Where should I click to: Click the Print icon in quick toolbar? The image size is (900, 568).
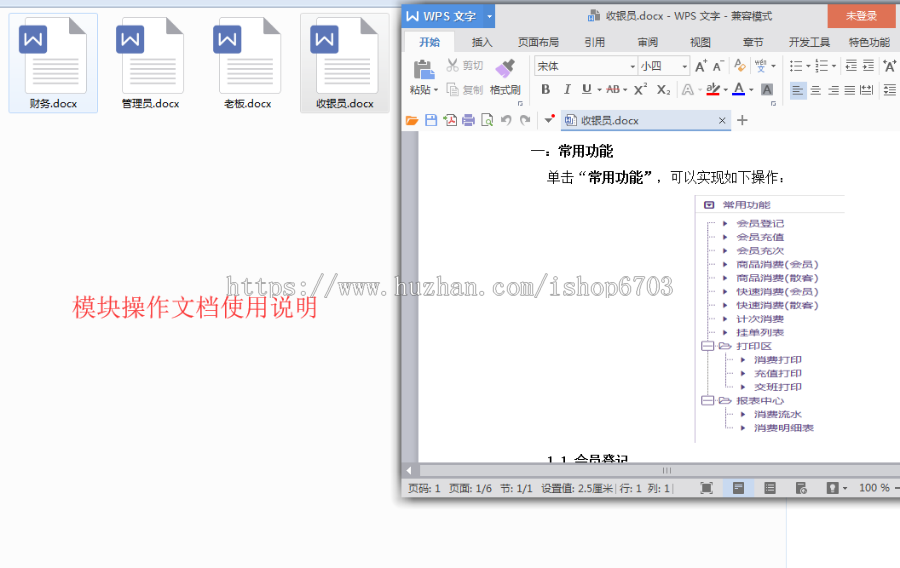click(x=468, y=120)
